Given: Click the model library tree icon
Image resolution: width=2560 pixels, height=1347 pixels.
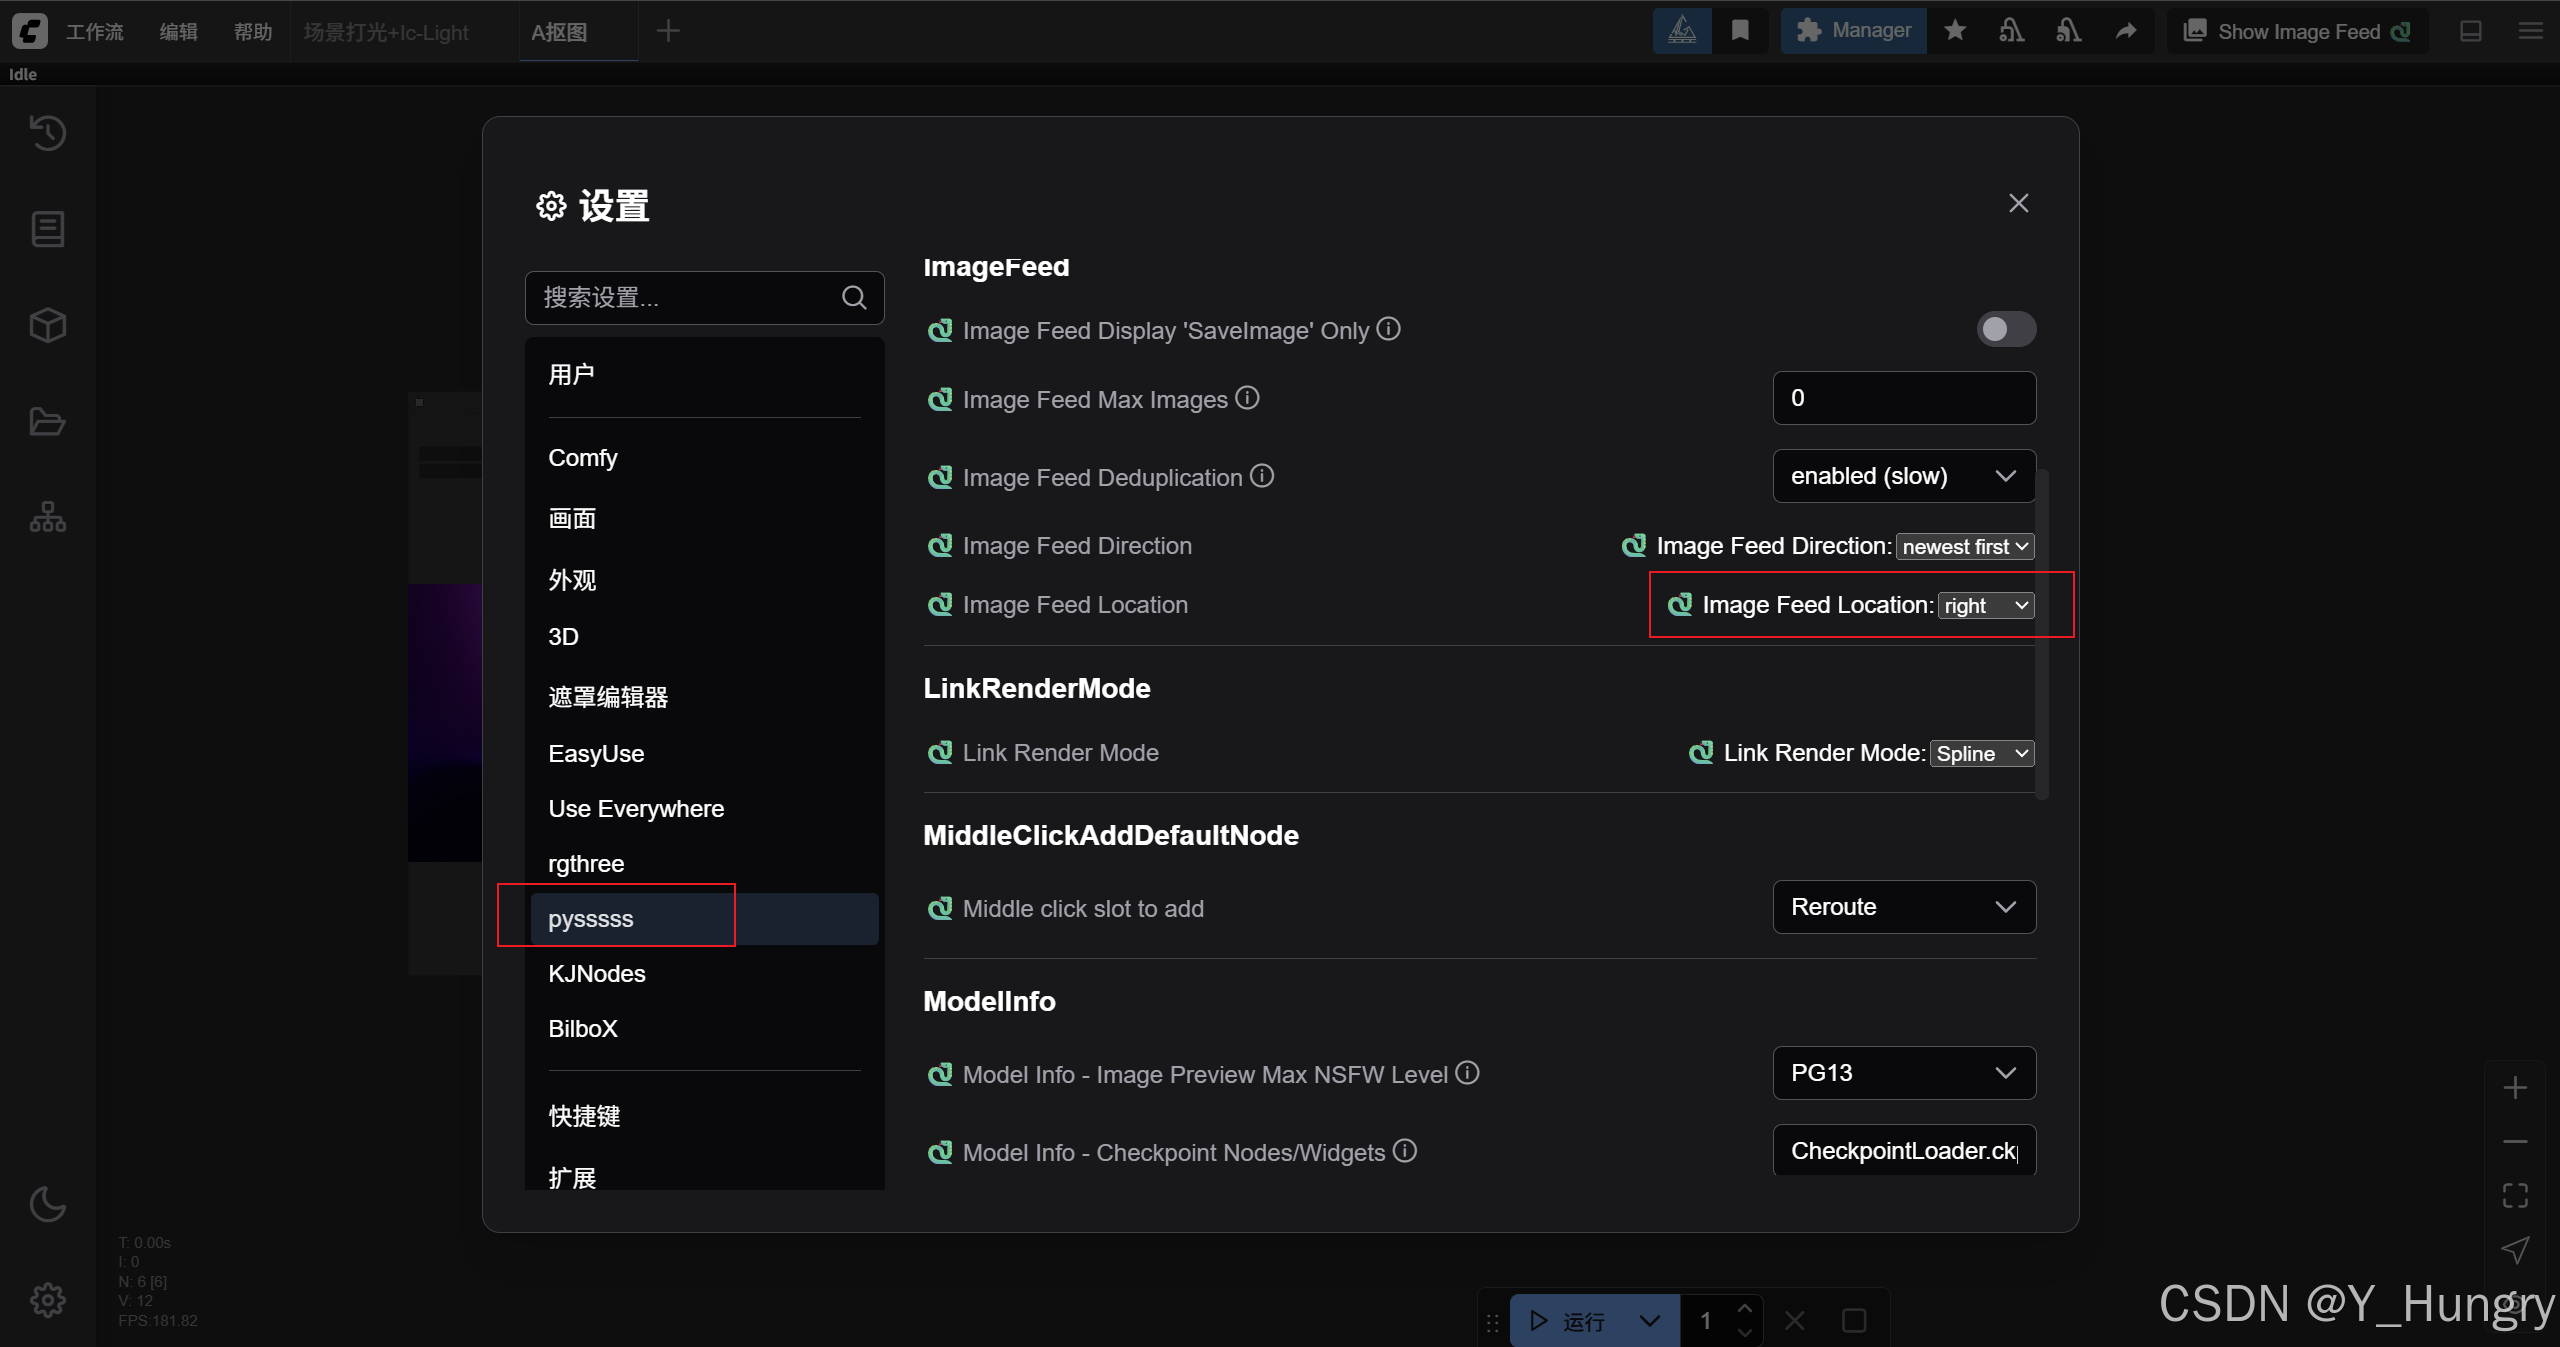Looking at the screenshot, I should click(47, 517).
